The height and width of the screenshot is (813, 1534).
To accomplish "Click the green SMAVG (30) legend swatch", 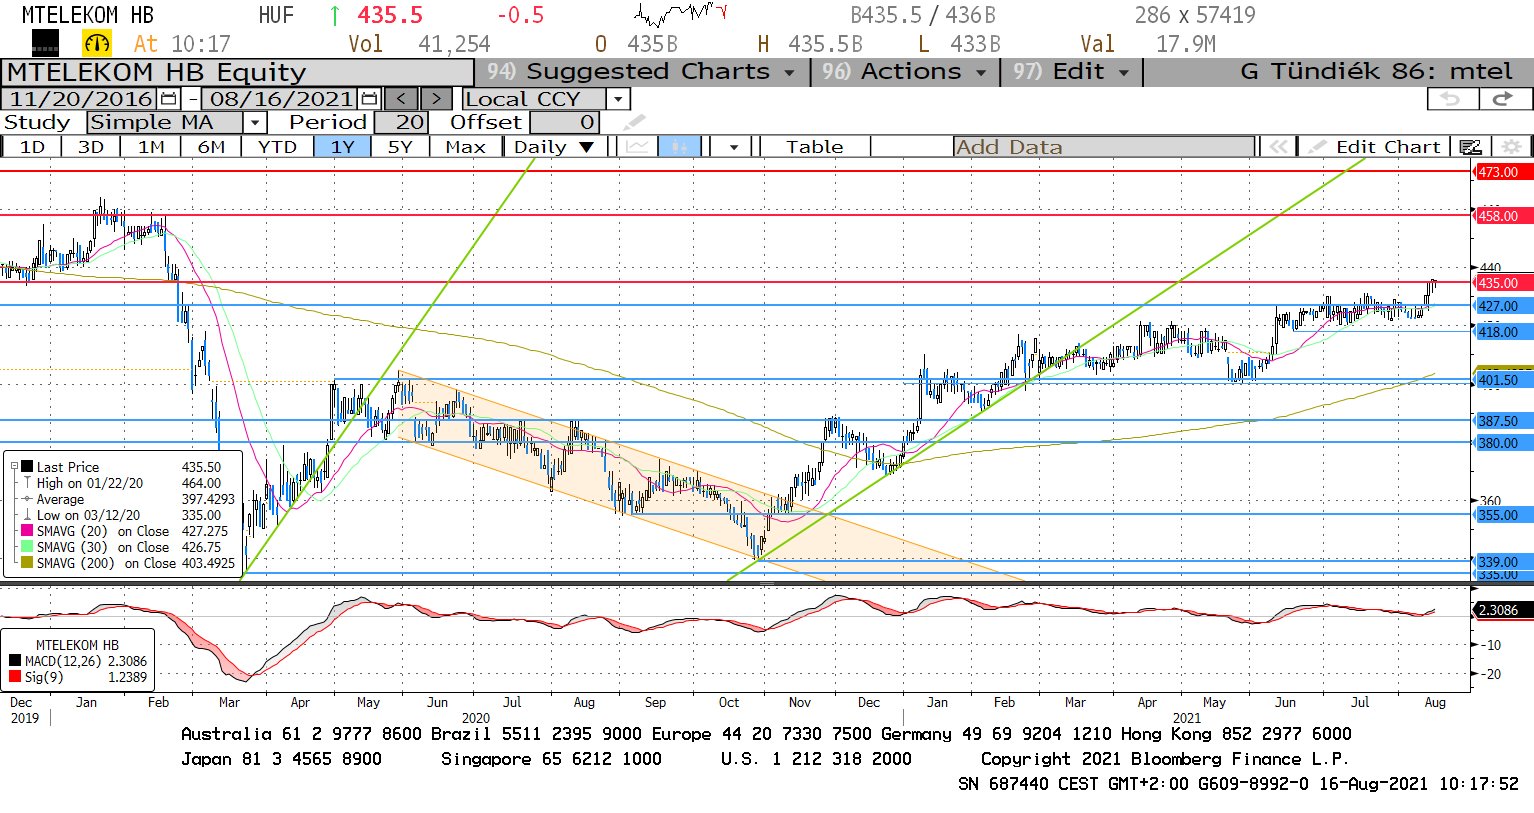I will pyautogui.click(x=27, y=547).
